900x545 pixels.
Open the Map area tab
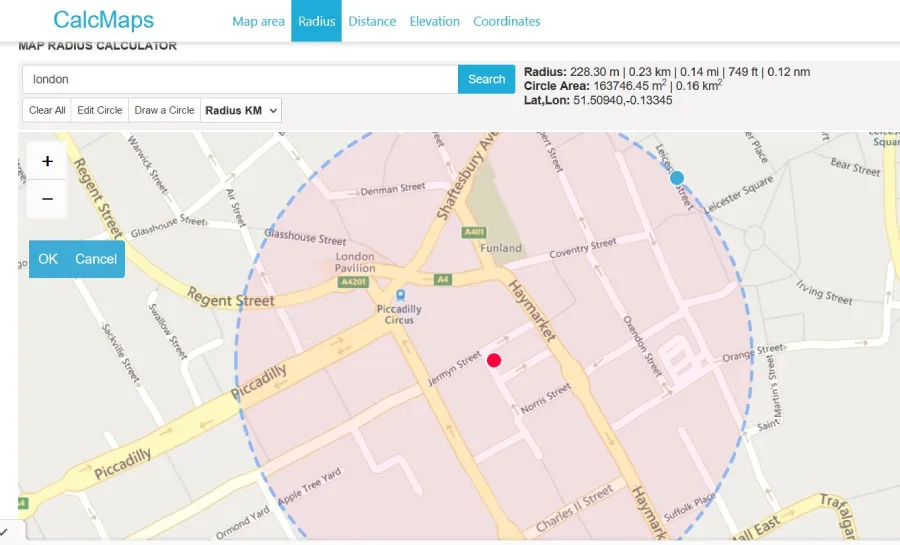[x=258, y=21]
